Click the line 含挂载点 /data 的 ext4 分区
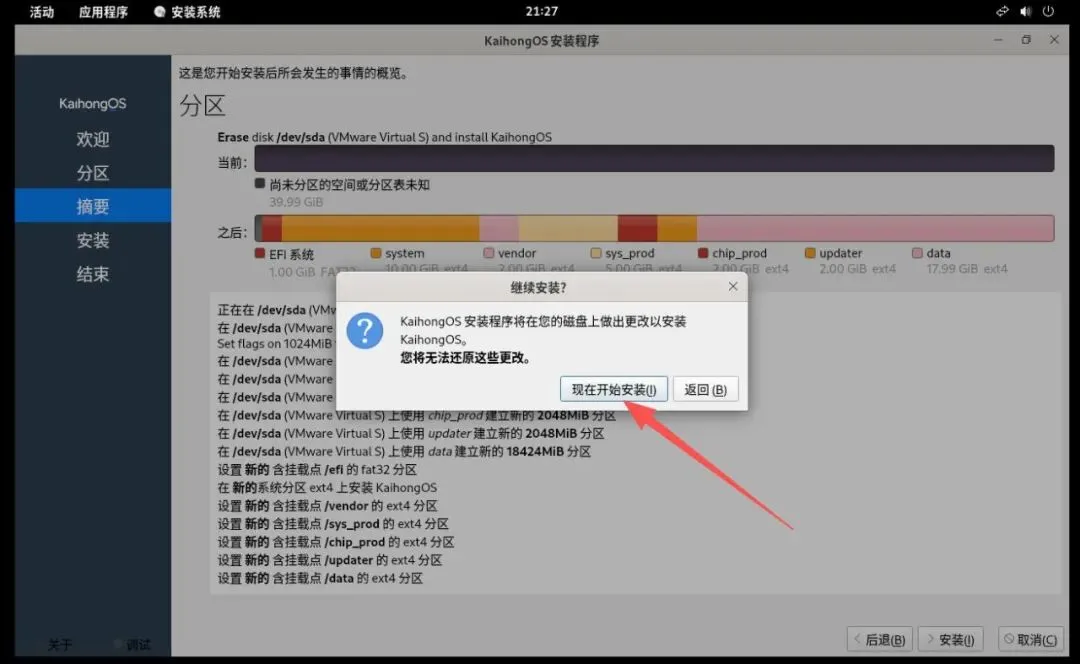 tap(320, 578)
